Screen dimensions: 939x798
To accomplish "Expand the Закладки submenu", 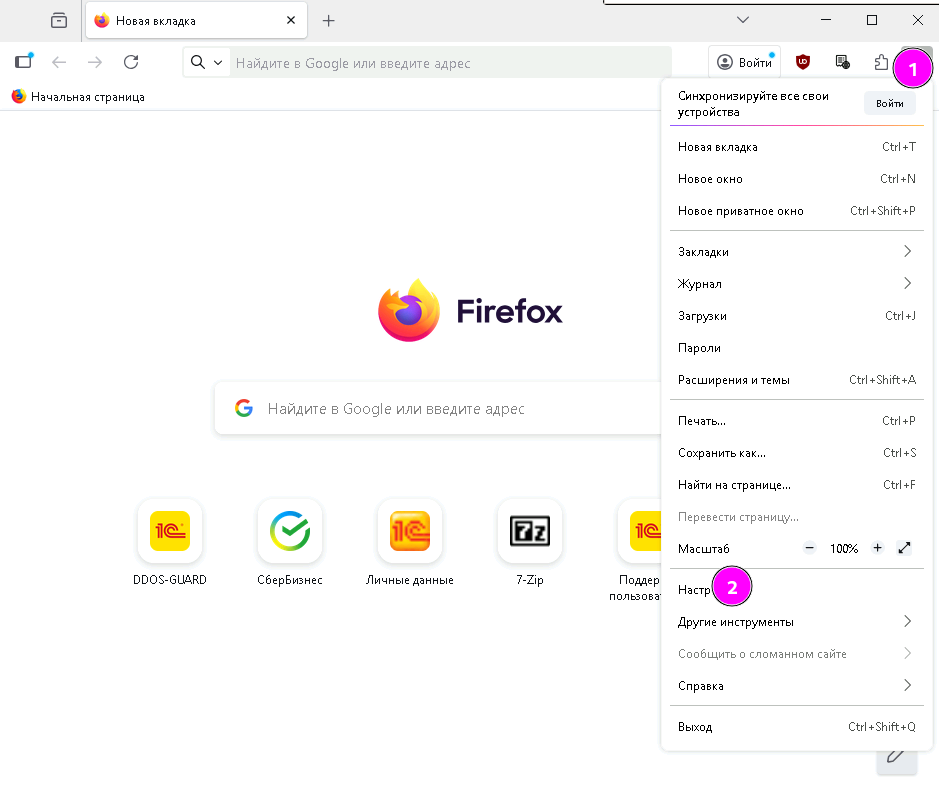I will (795, 252).
